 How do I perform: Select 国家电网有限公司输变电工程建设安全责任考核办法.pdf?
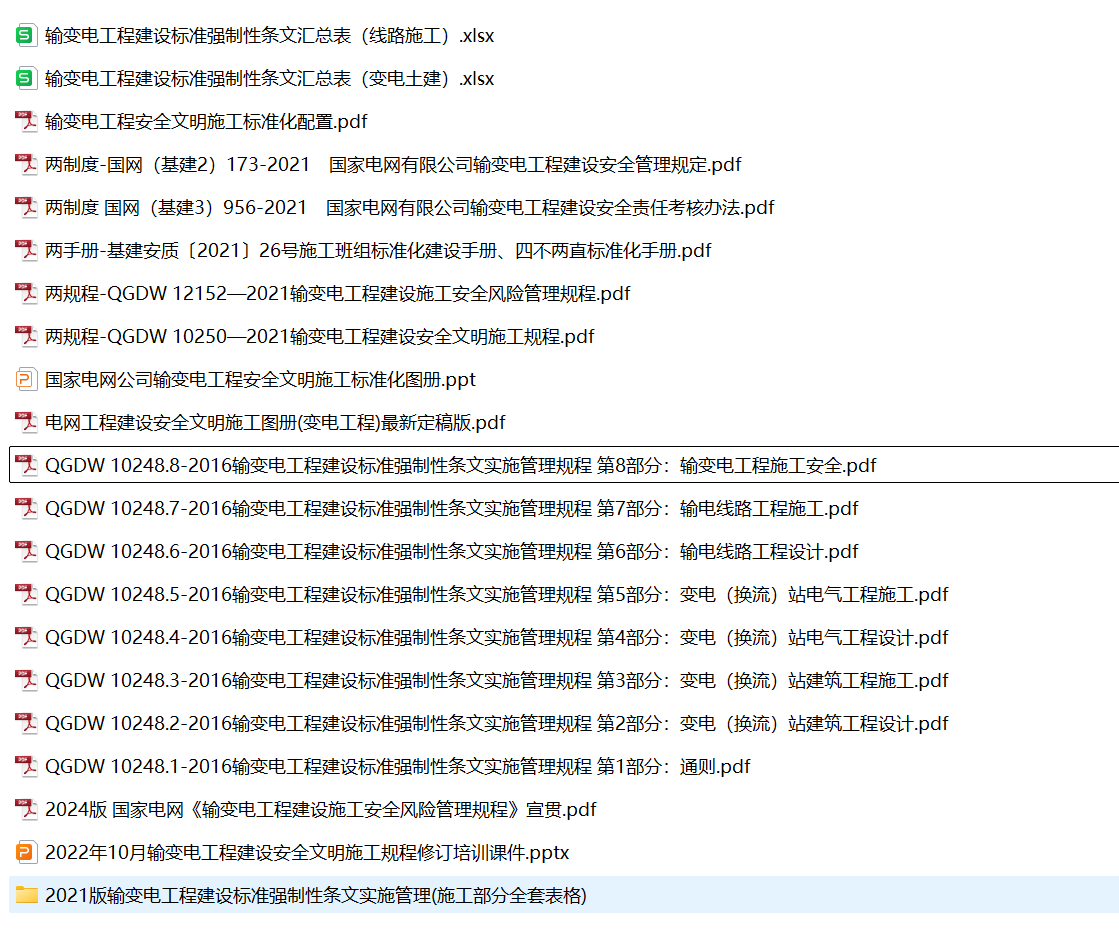[550, 208]
